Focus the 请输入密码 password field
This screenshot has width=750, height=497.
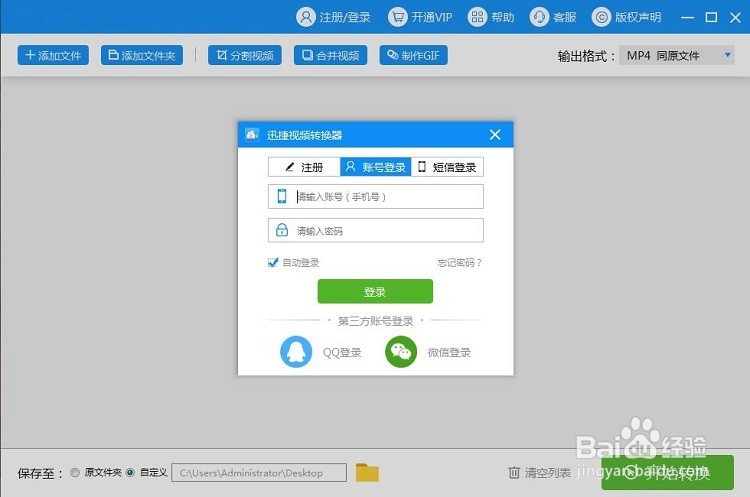point(375,231)
